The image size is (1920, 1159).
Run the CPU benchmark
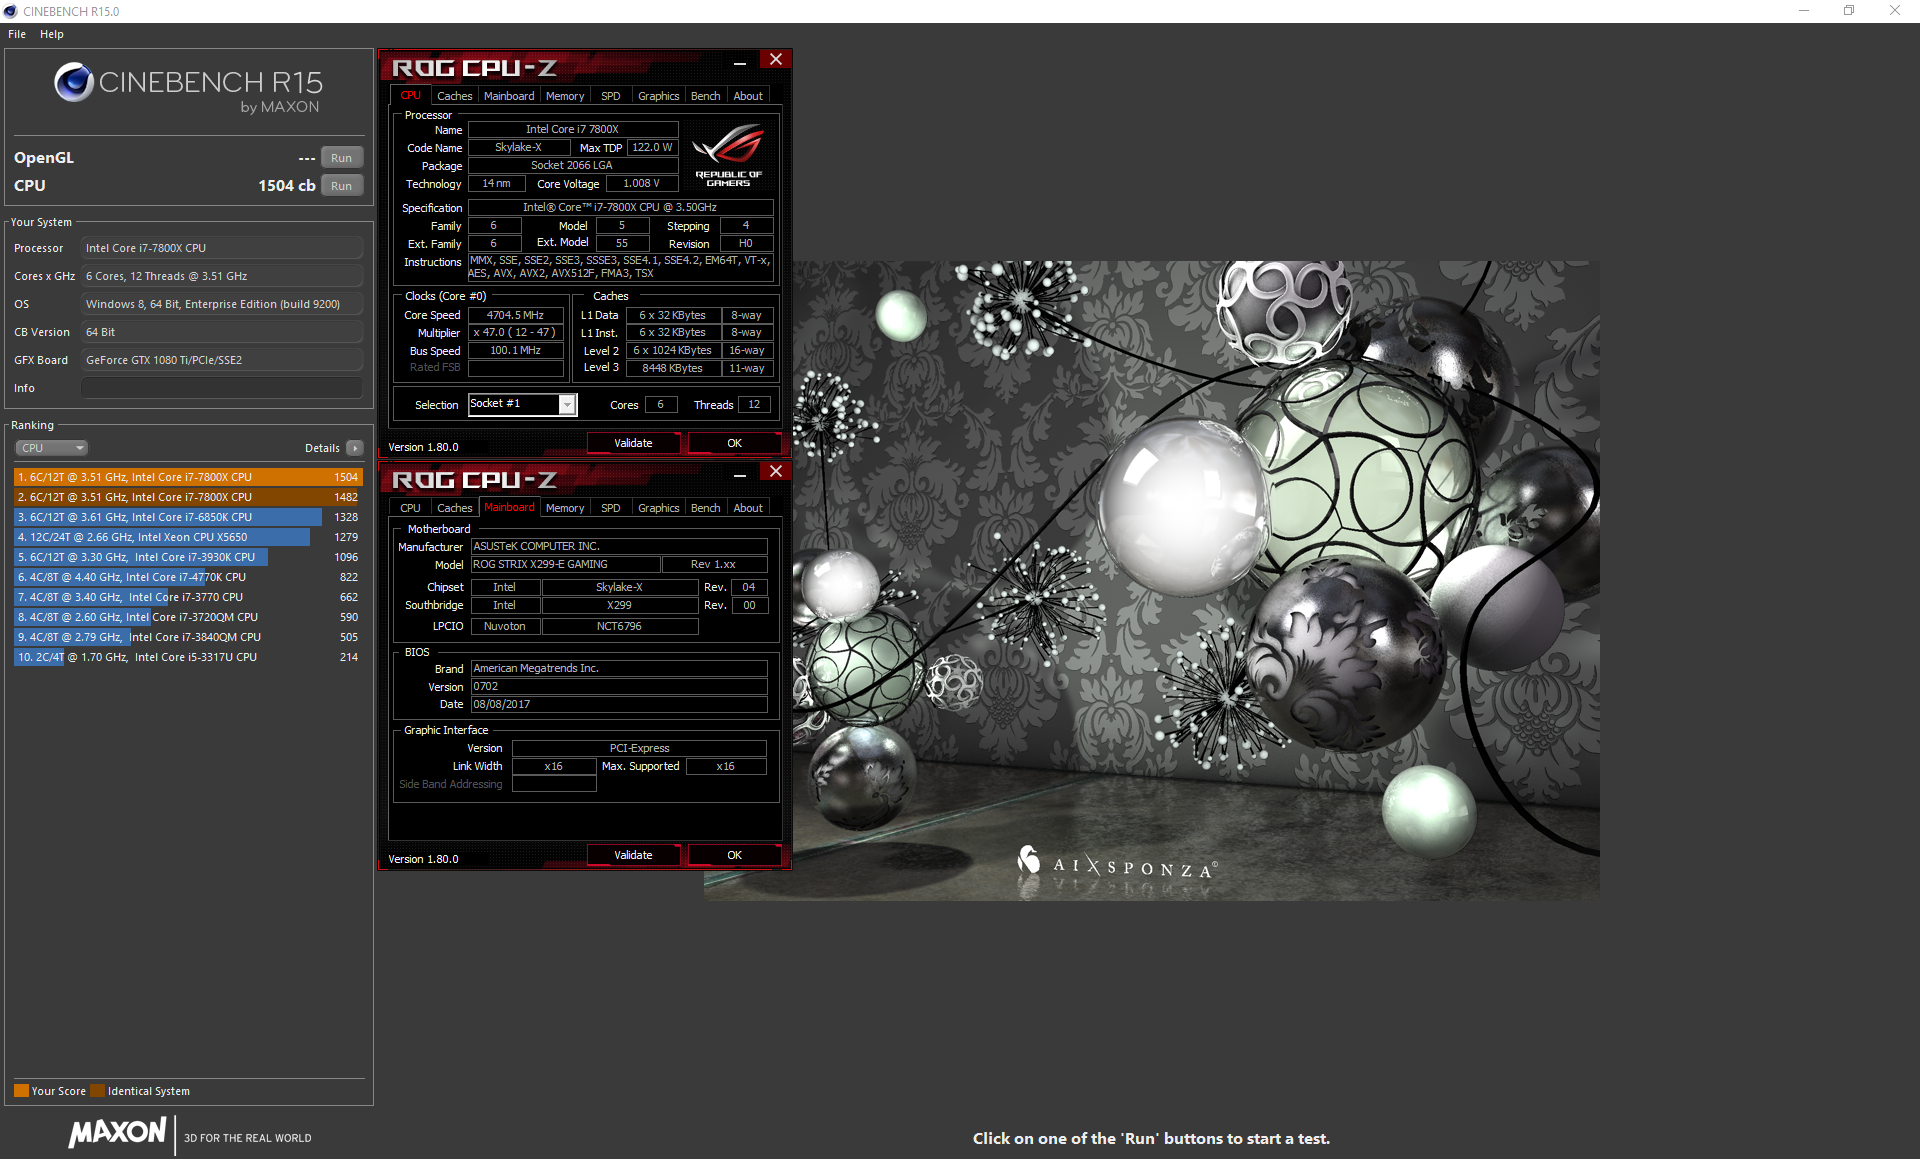[342, 186]
